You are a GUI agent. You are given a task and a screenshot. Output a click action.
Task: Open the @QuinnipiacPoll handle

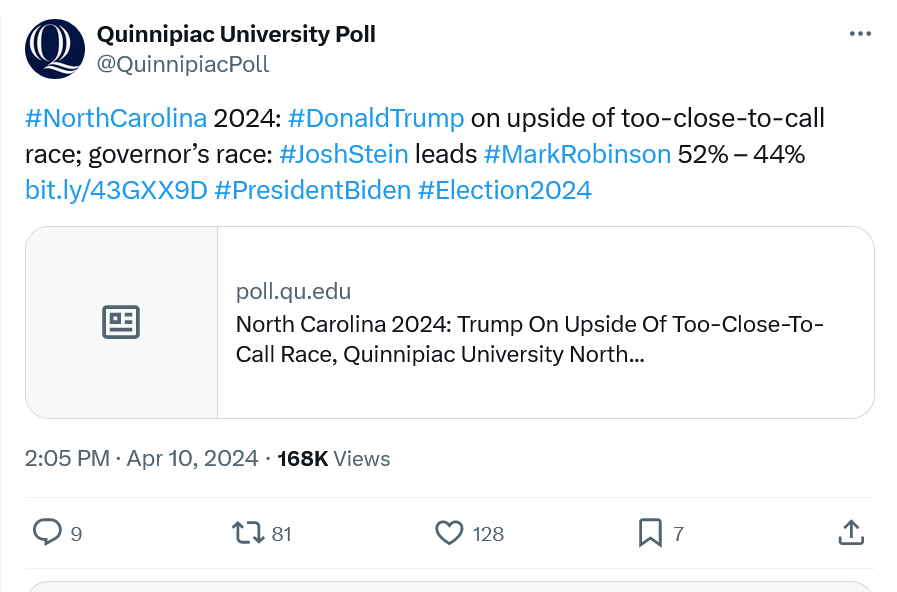(x=183, y=64)
